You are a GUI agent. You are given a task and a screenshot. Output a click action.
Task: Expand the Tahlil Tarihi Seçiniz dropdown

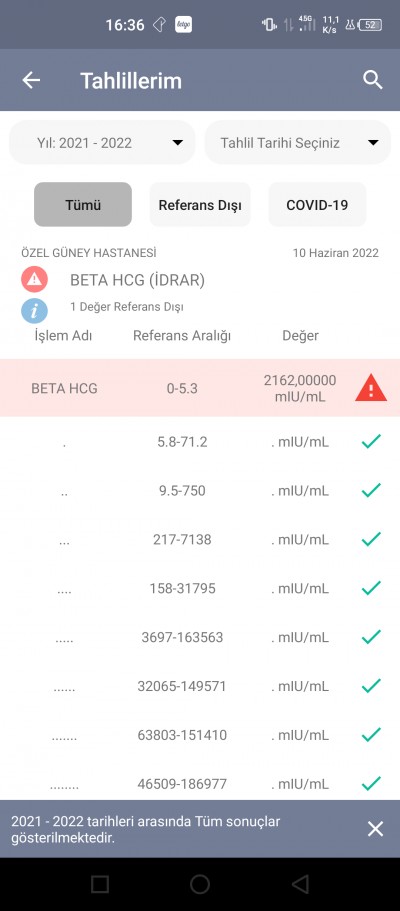tap(298, 142)
